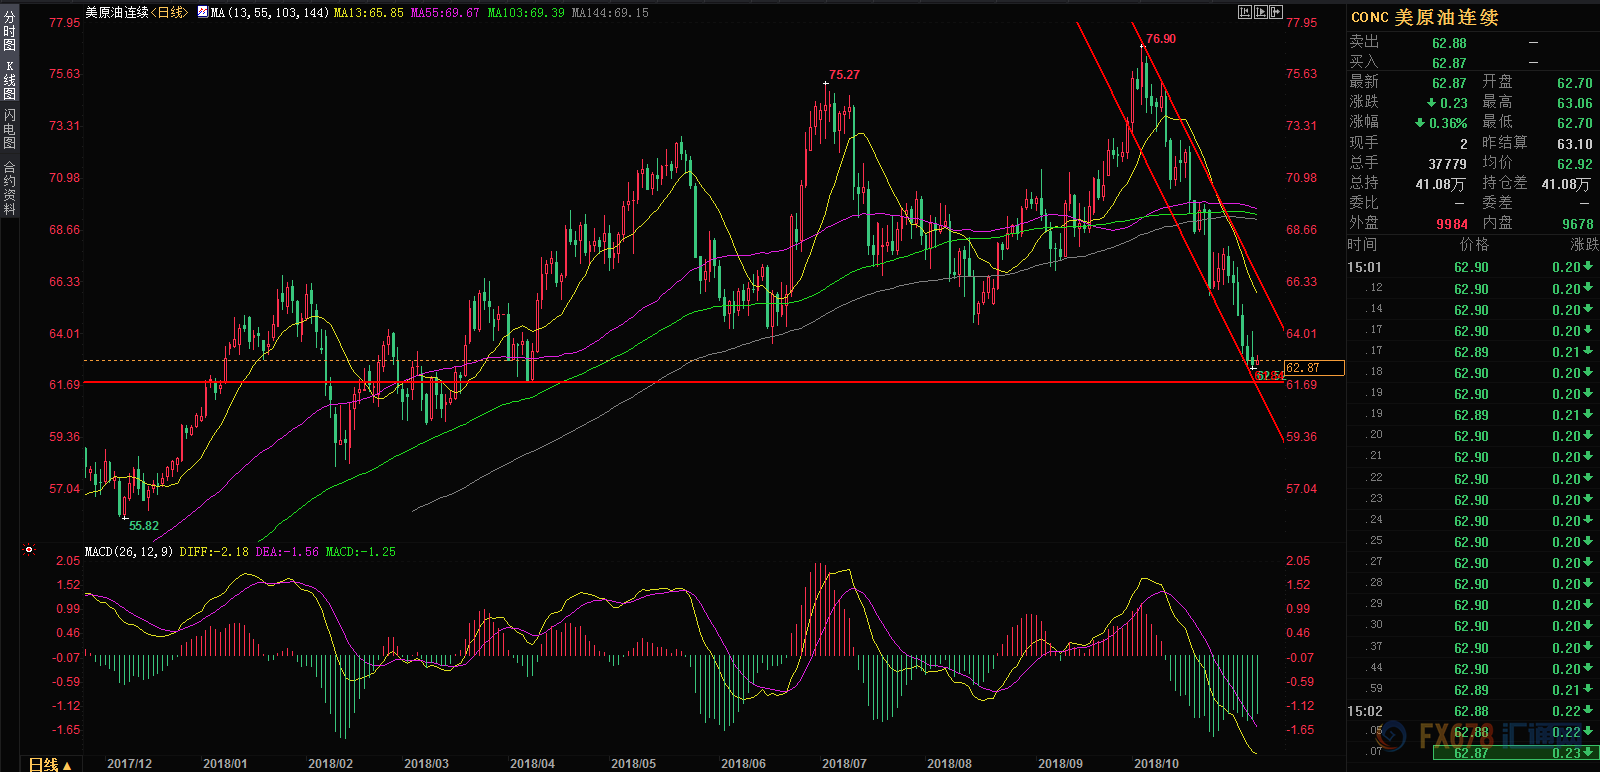Image resolution: width=1600 pixels, height=772 pixels.
Task: Click the 2017/12 date axis label
Action: pyautogui.click(x=129, y=763)
